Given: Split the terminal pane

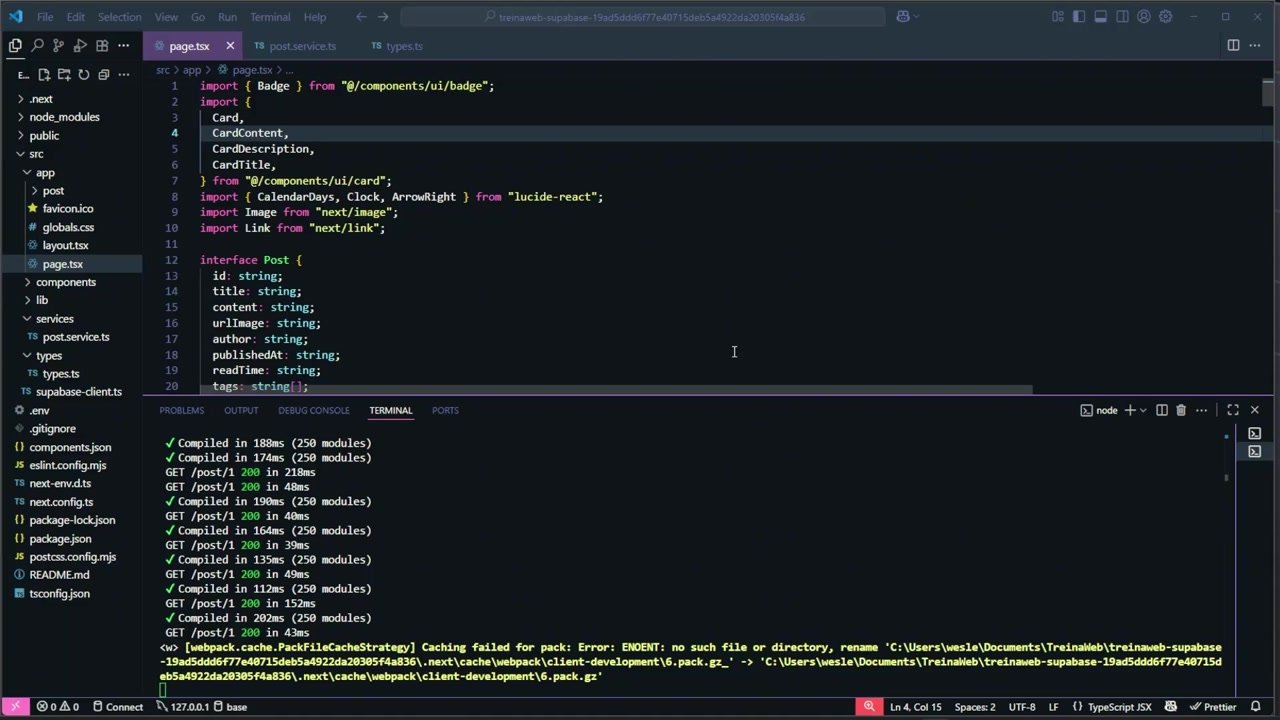Looking at the screenshot, I should 1161,410.
